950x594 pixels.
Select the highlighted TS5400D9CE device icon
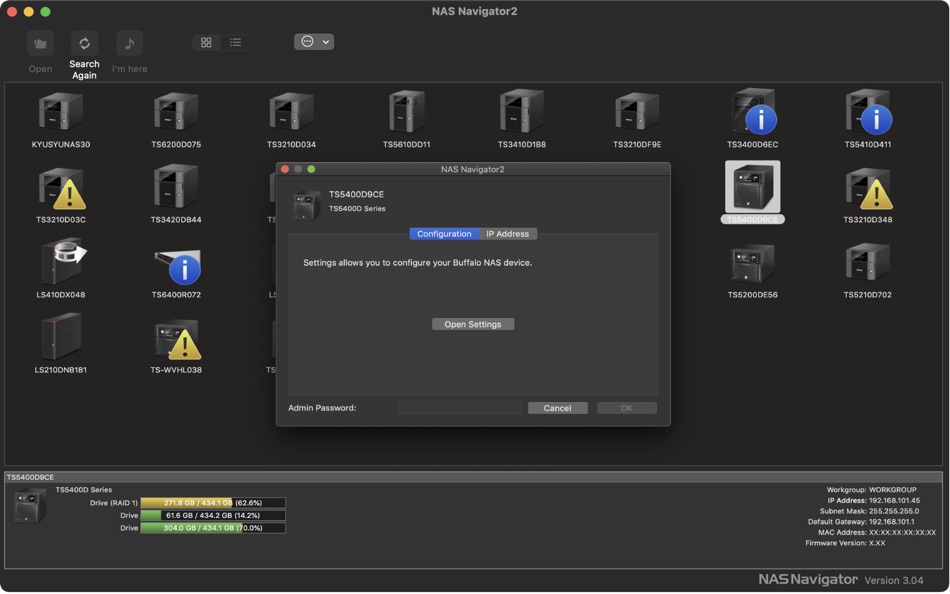tap(752, 187)
